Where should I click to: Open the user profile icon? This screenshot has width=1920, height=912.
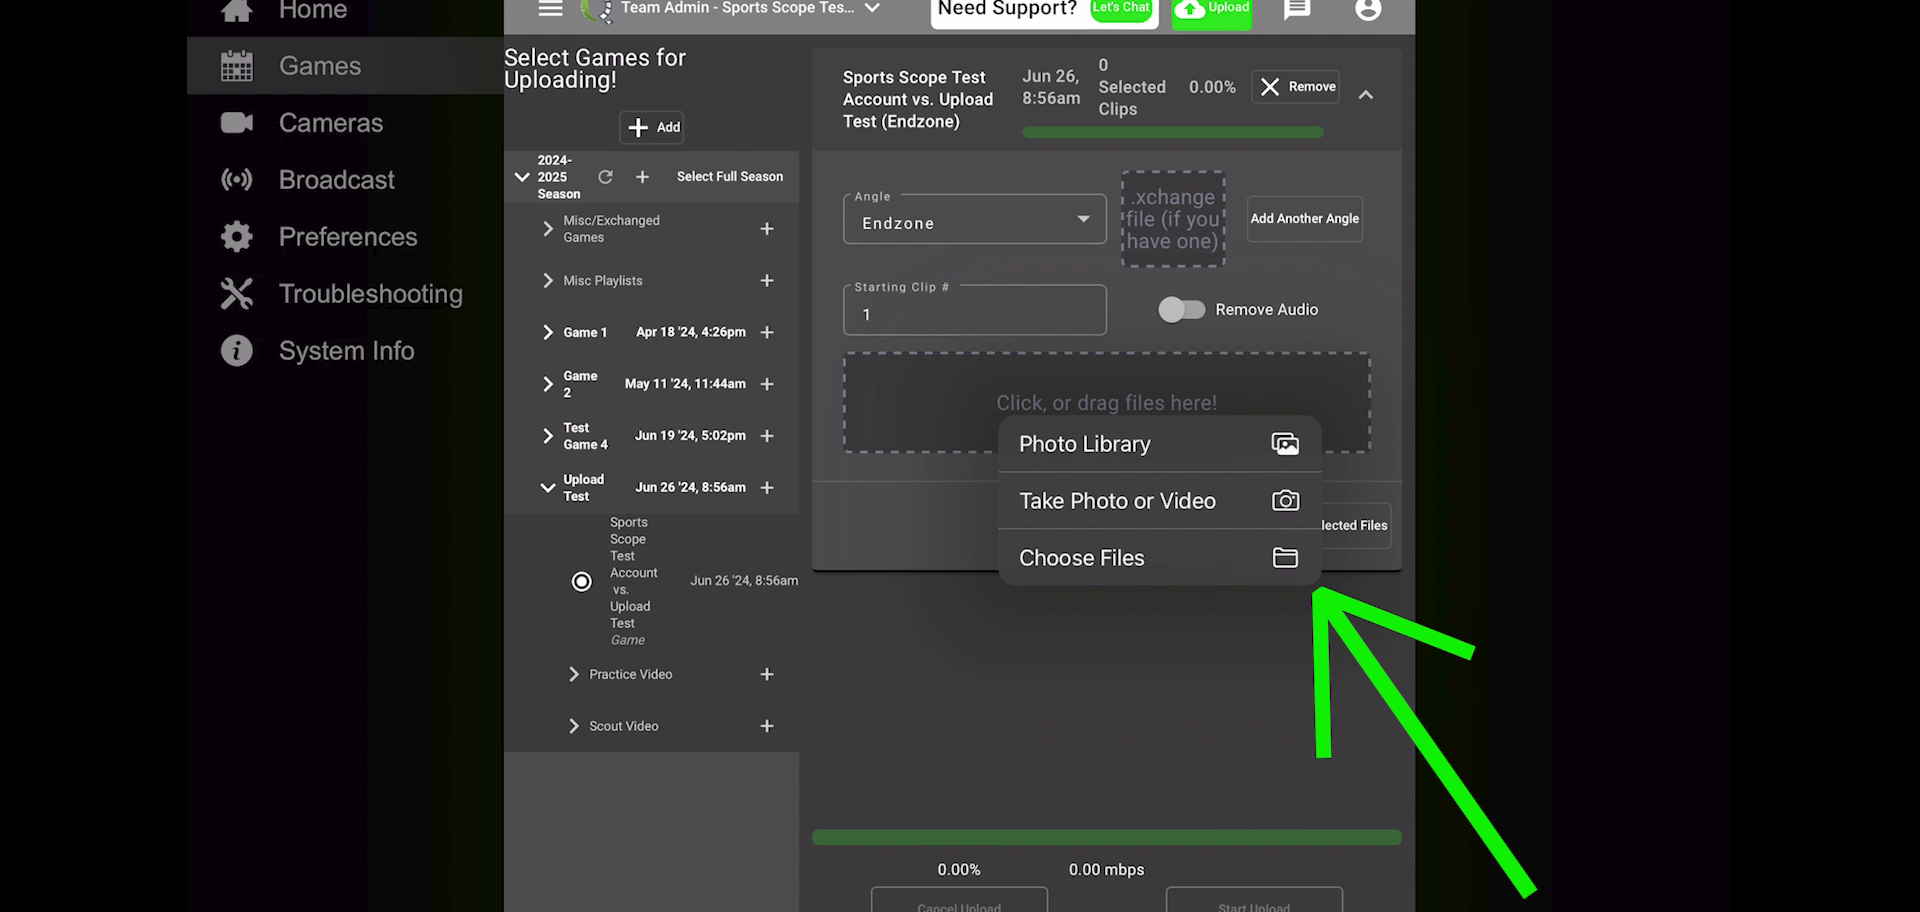pos(1368,10)
